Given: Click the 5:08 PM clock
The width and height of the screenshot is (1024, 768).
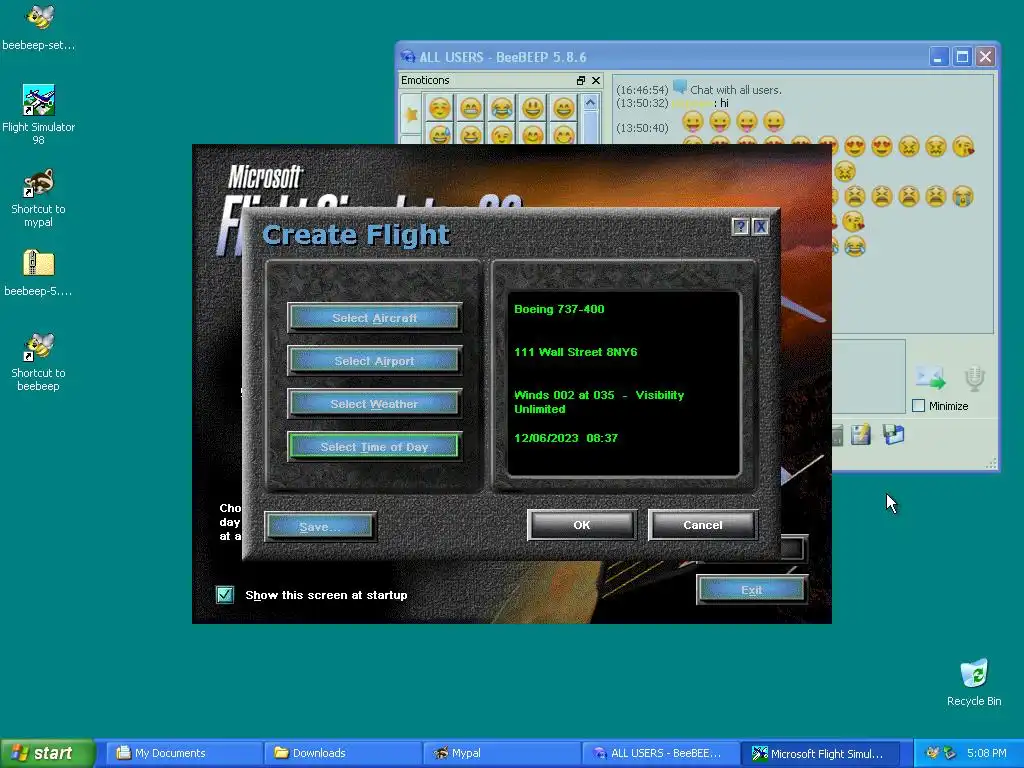Looking at the screenshot, I should [x=987, y=753].
